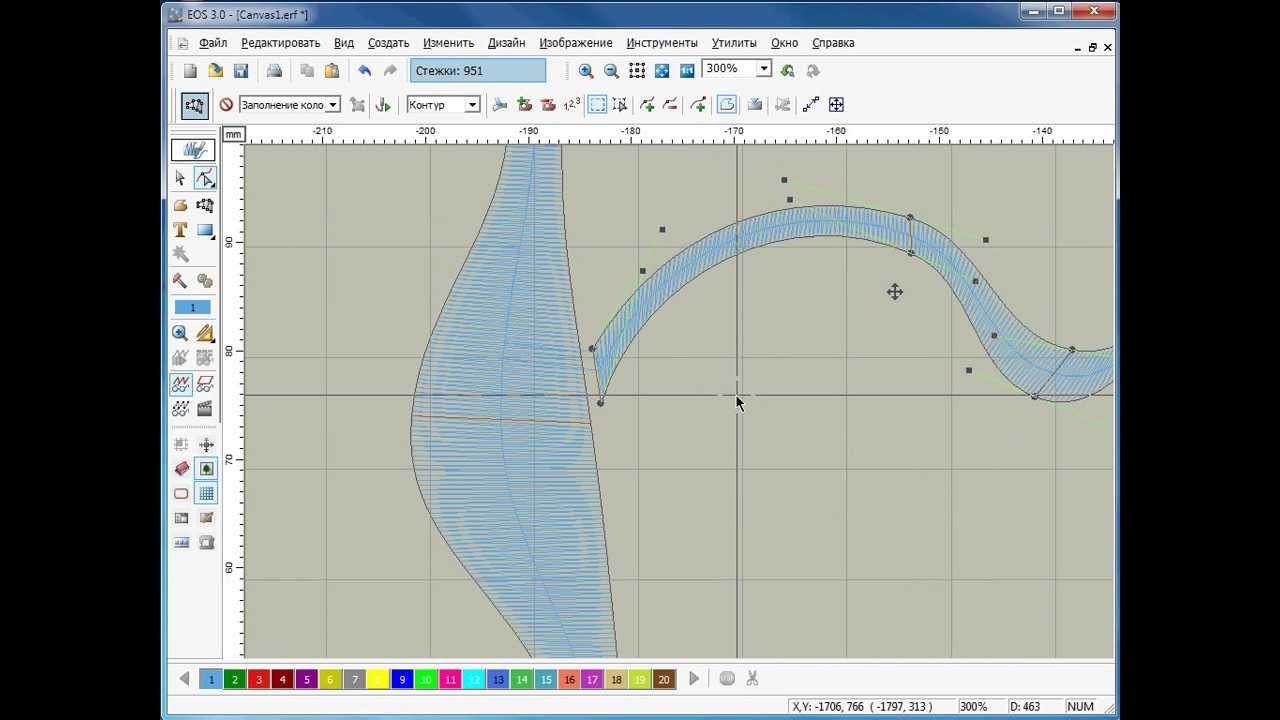
Task: Click the Undo arrow in toolbar
Action: pyautogui.click(x=365, y=71)
